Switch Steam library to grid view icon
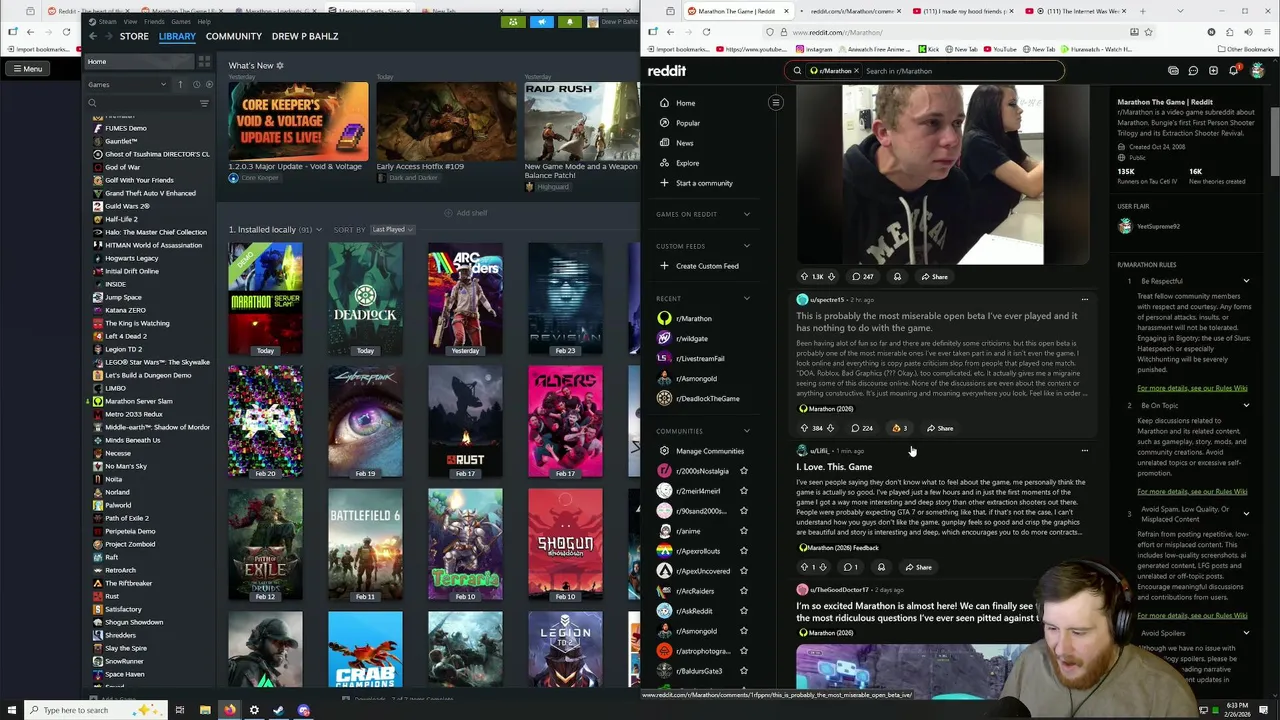 tap(204, 61)
